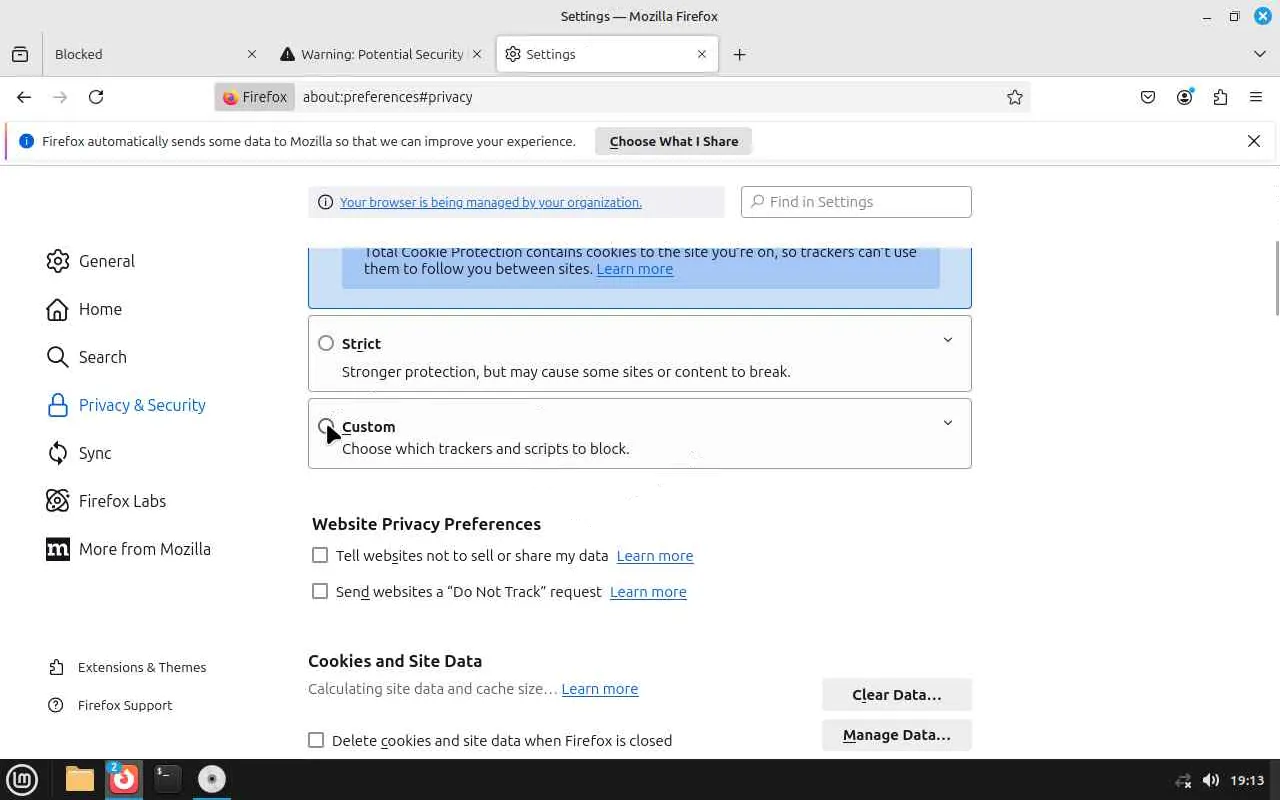Image resolution: width=1280 pixels, height=800 pixels.
Task: Enable delete cookies when Firefox closes
Action: (x=316, y=740)
